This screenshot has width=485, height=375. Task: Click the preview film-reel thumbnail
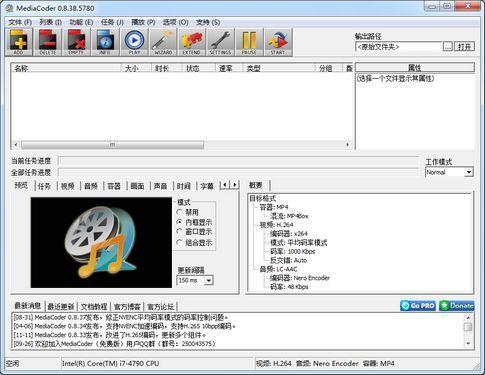pos(101,243)
